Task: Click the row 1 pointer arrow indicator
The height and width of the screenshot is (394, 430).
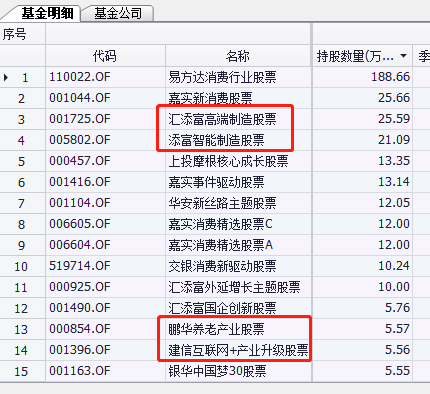Action: [x=6, y=78]
